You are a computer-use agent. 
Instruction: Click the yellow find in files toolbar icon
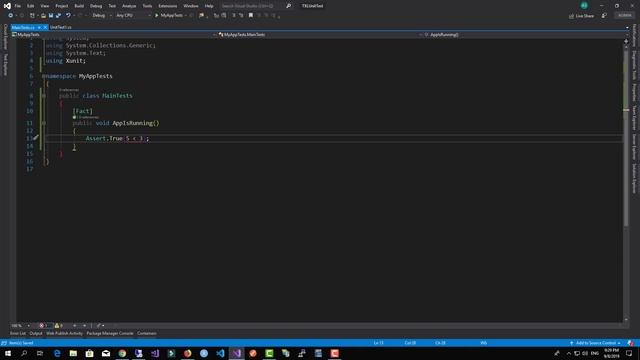(202, 16)
